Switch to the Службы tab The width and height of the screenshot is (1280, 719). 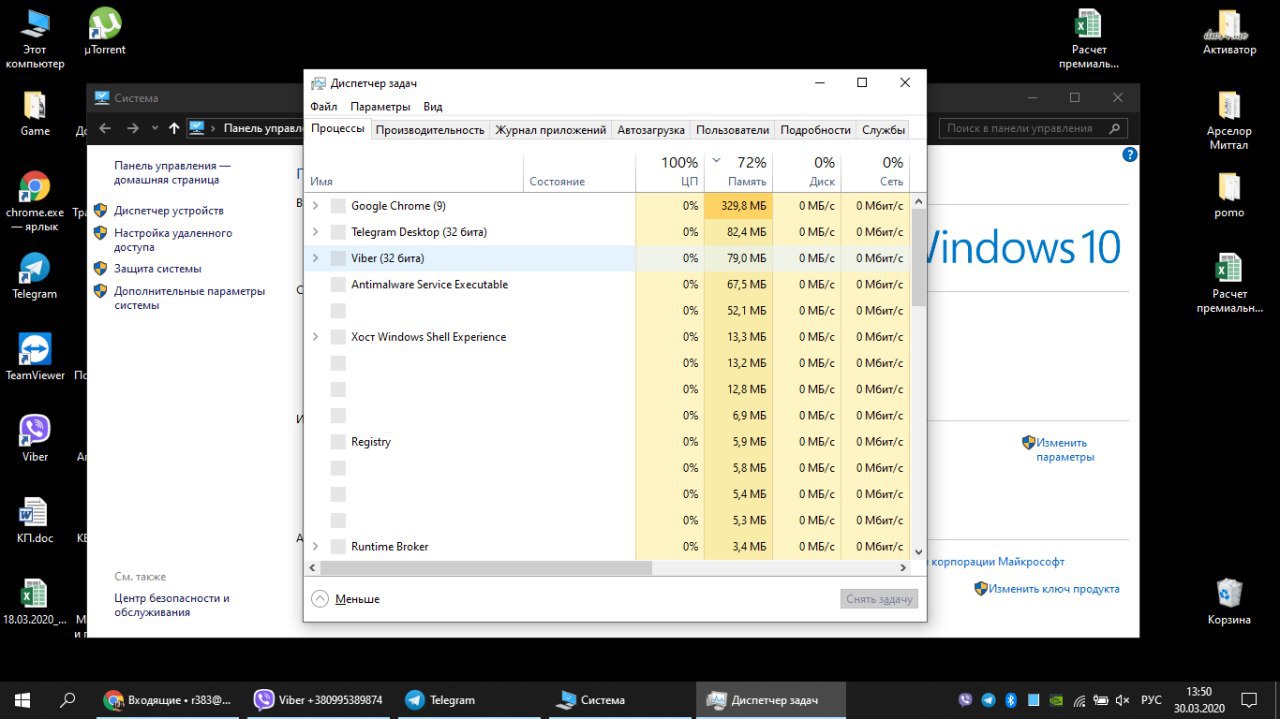(883, 130)
